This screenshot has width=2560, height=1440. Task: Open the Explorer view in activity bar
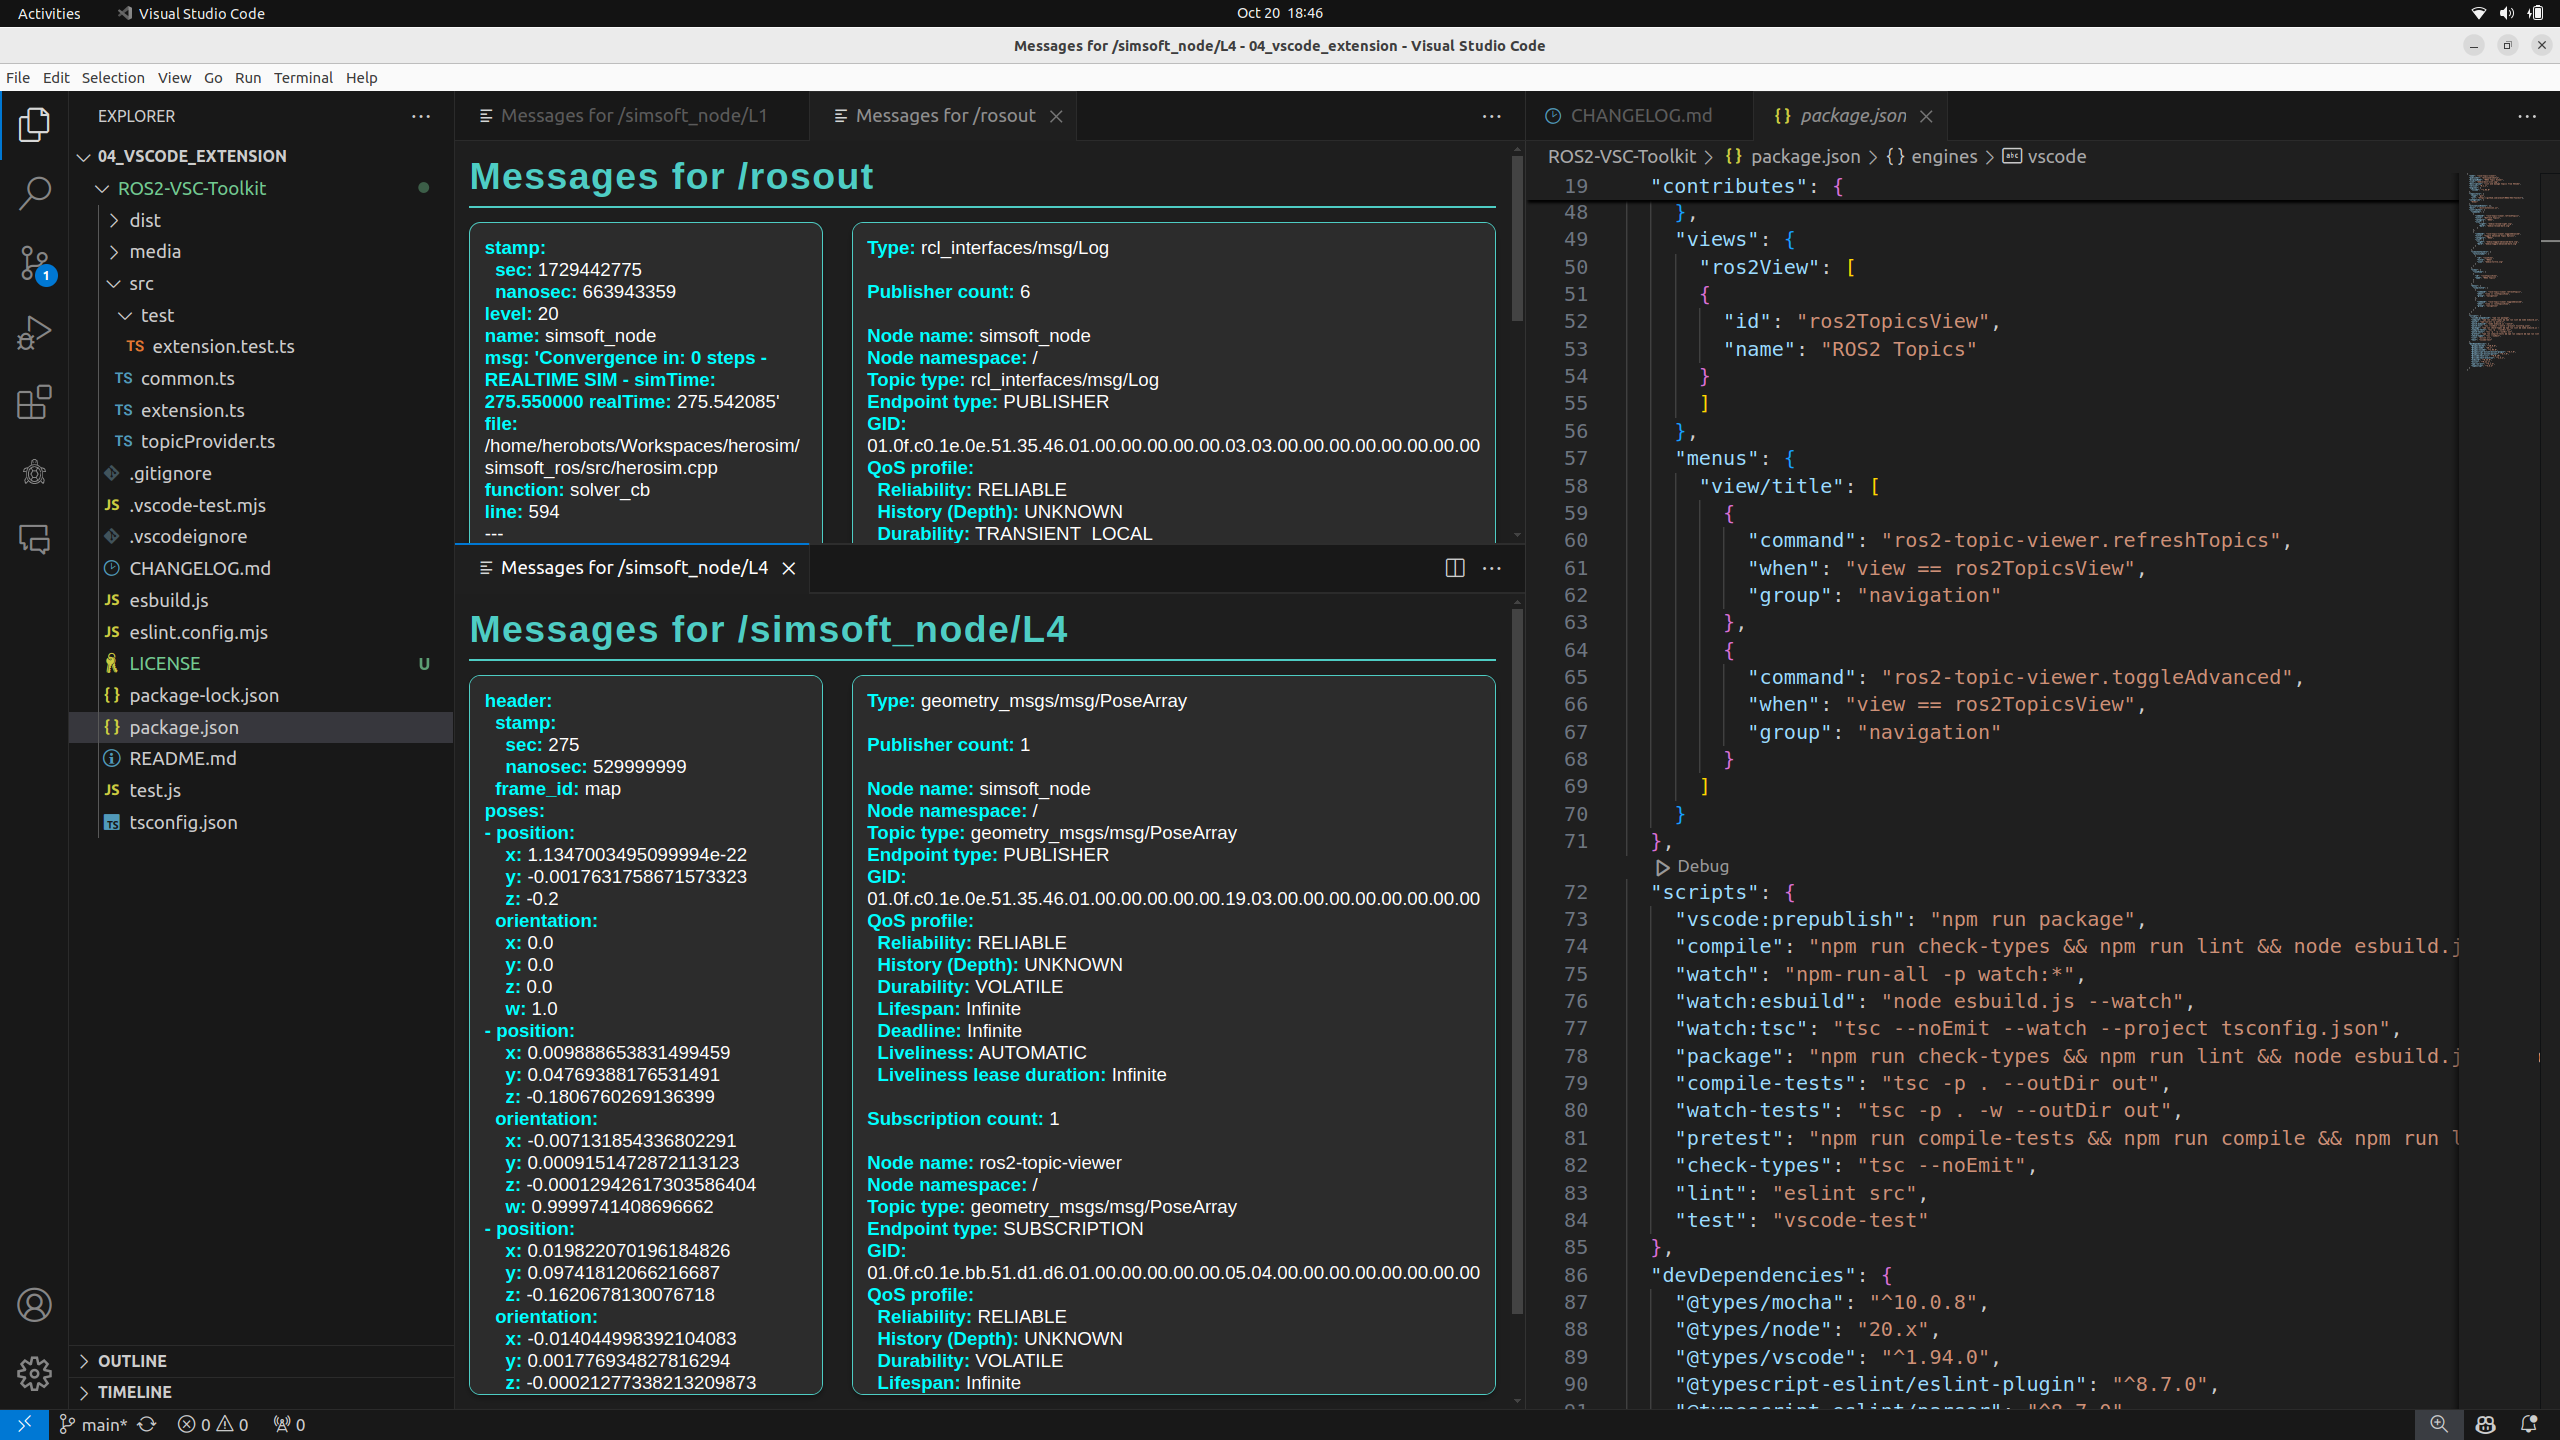tap(34, 124)
